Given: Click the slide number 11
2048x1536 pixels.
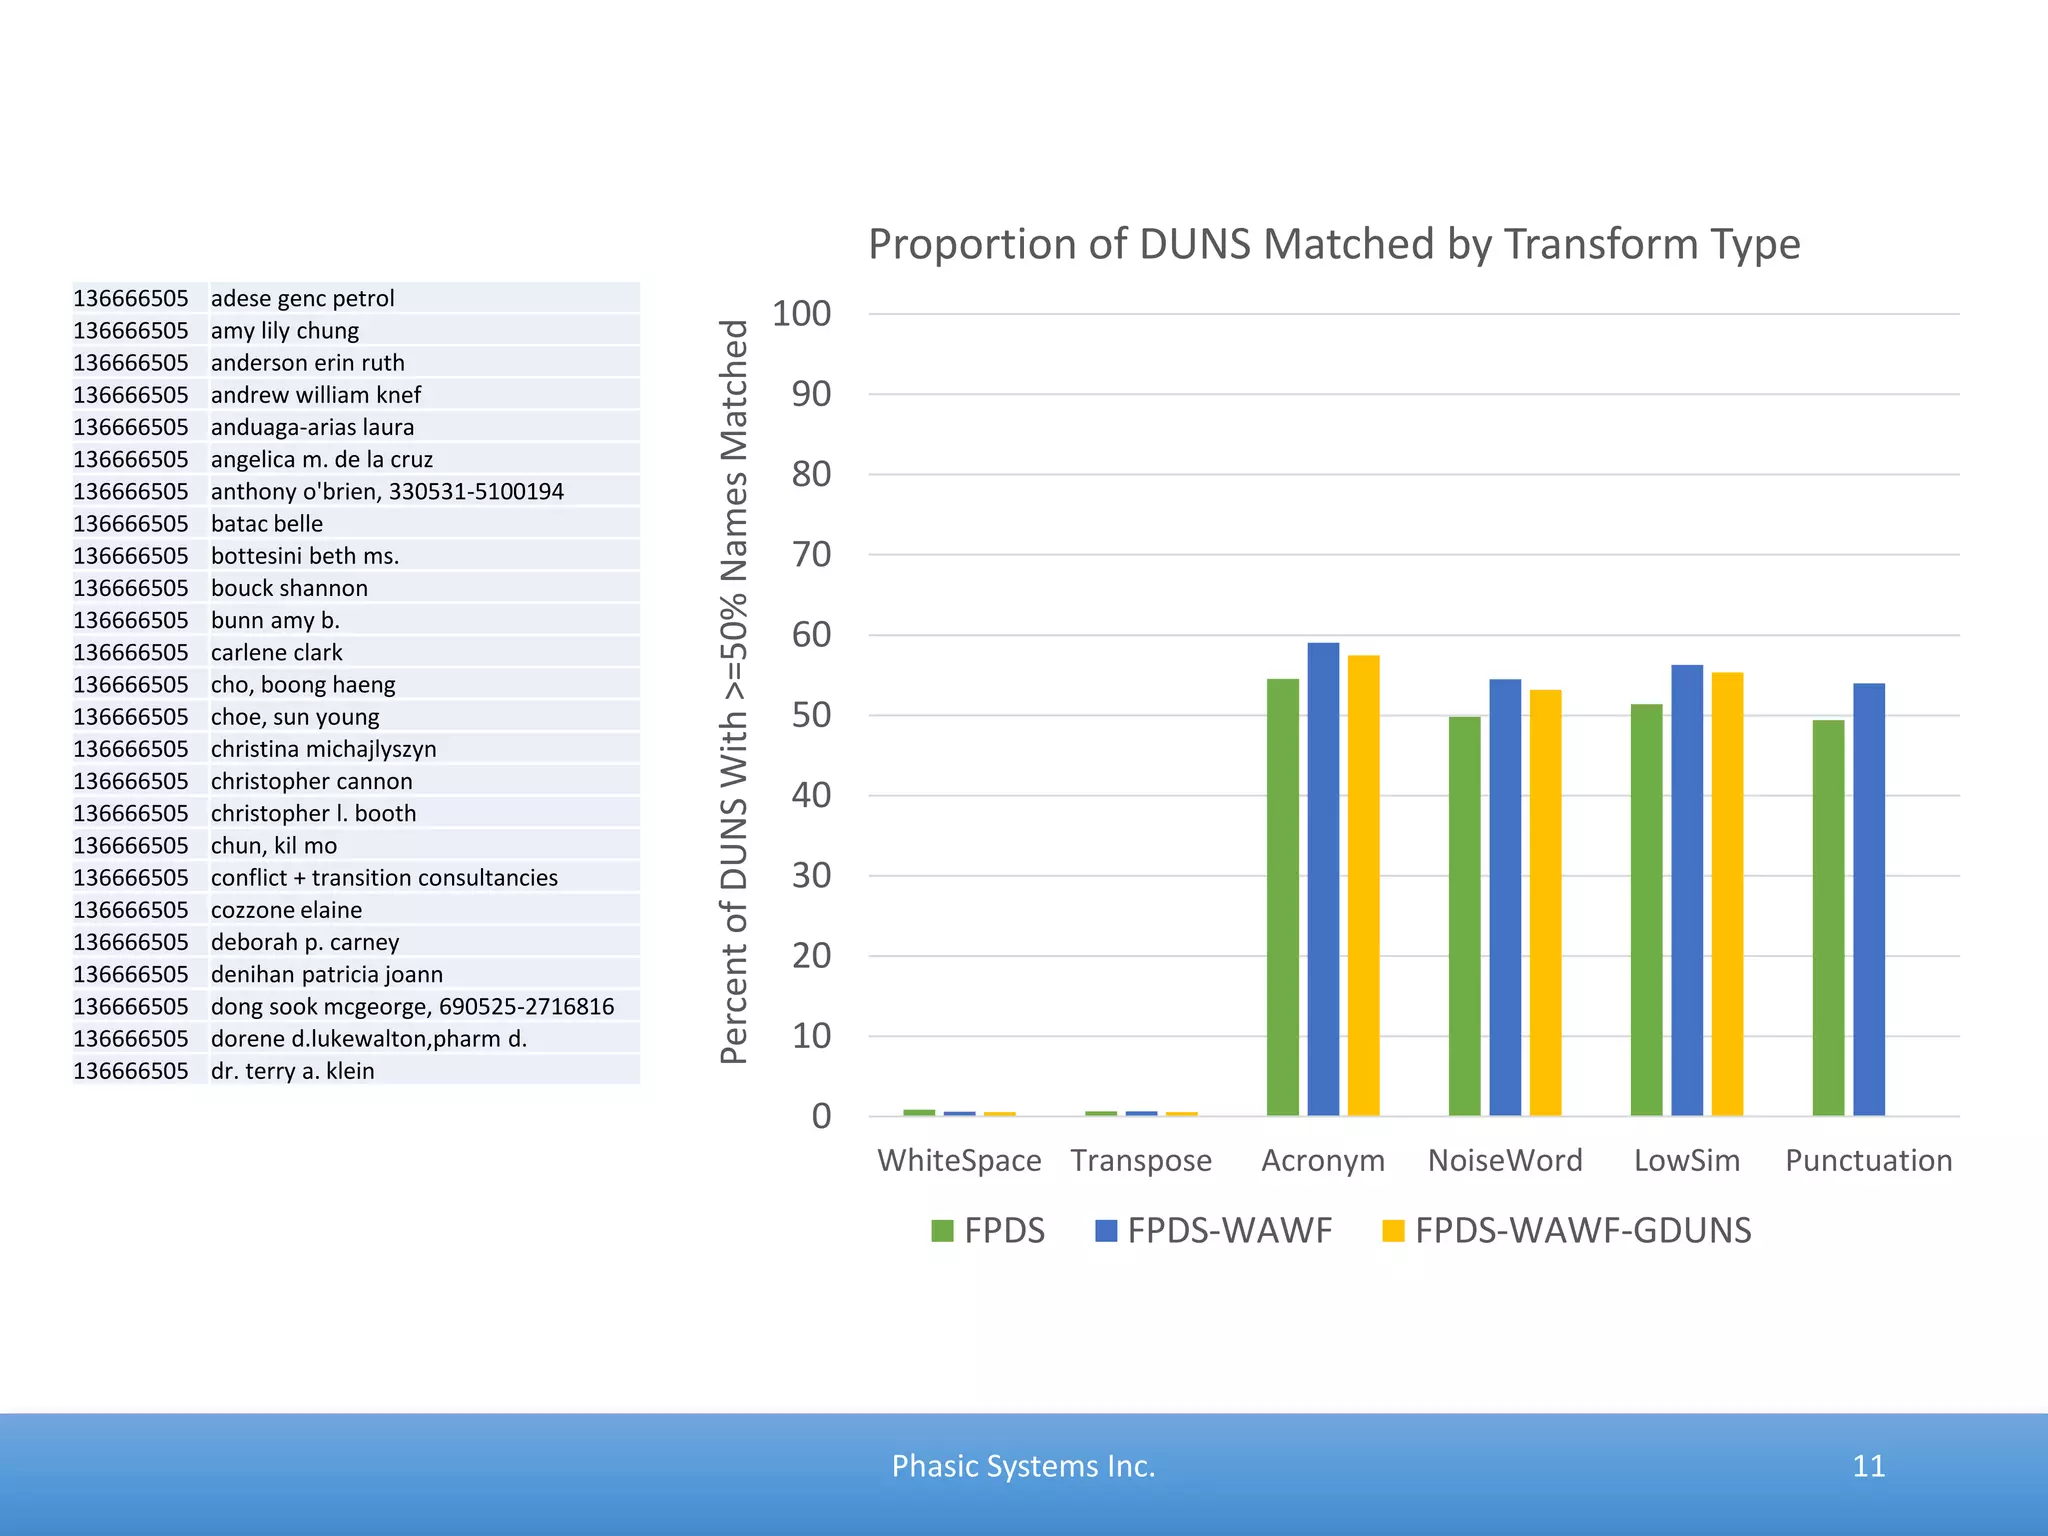Looking at the screenshot, I should (1868, 1466).
